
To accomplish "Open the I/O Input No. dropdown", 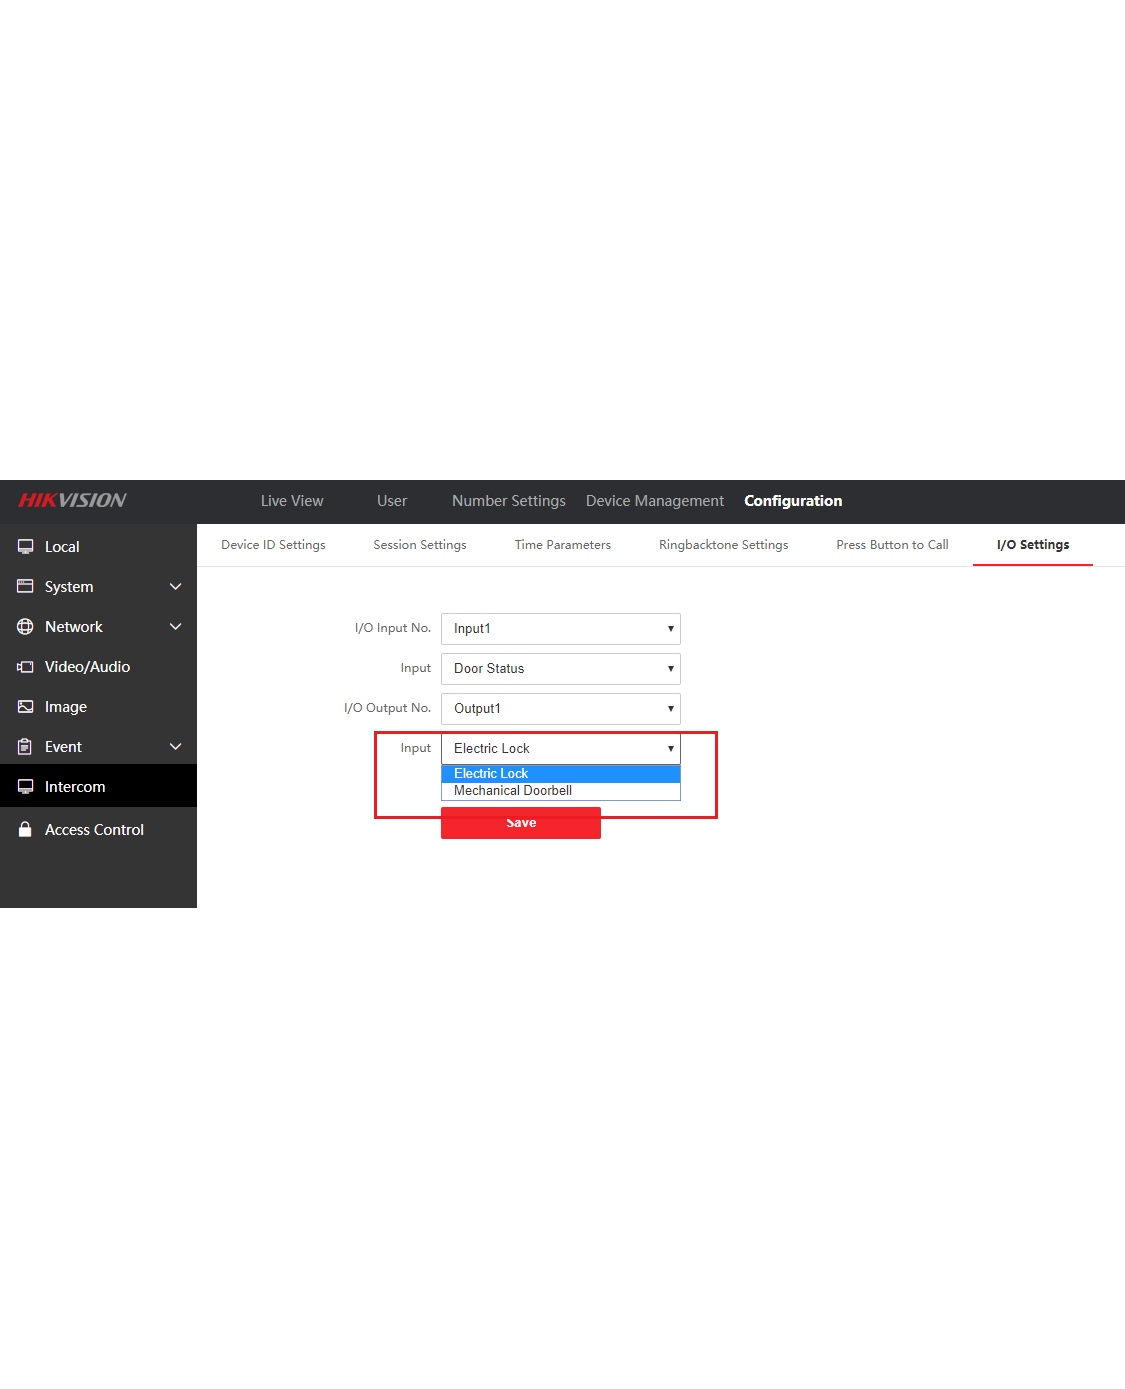I will 560,629.
